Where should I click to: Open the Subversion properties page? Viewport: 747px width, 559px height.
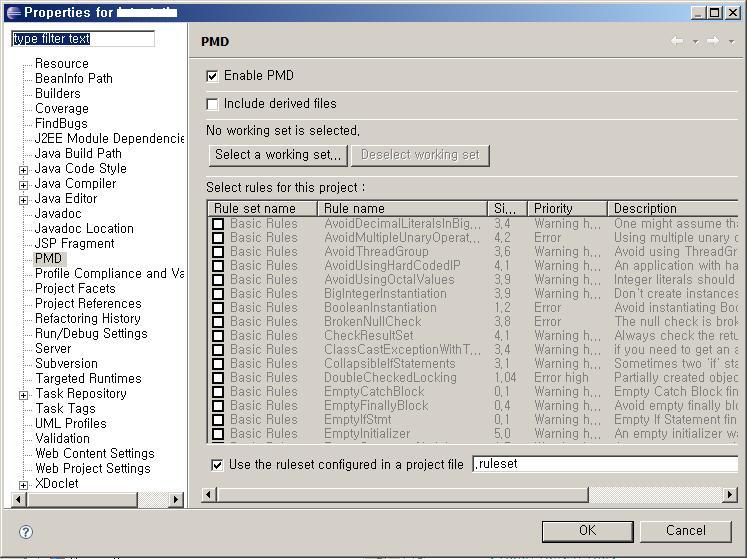(66, 364)
